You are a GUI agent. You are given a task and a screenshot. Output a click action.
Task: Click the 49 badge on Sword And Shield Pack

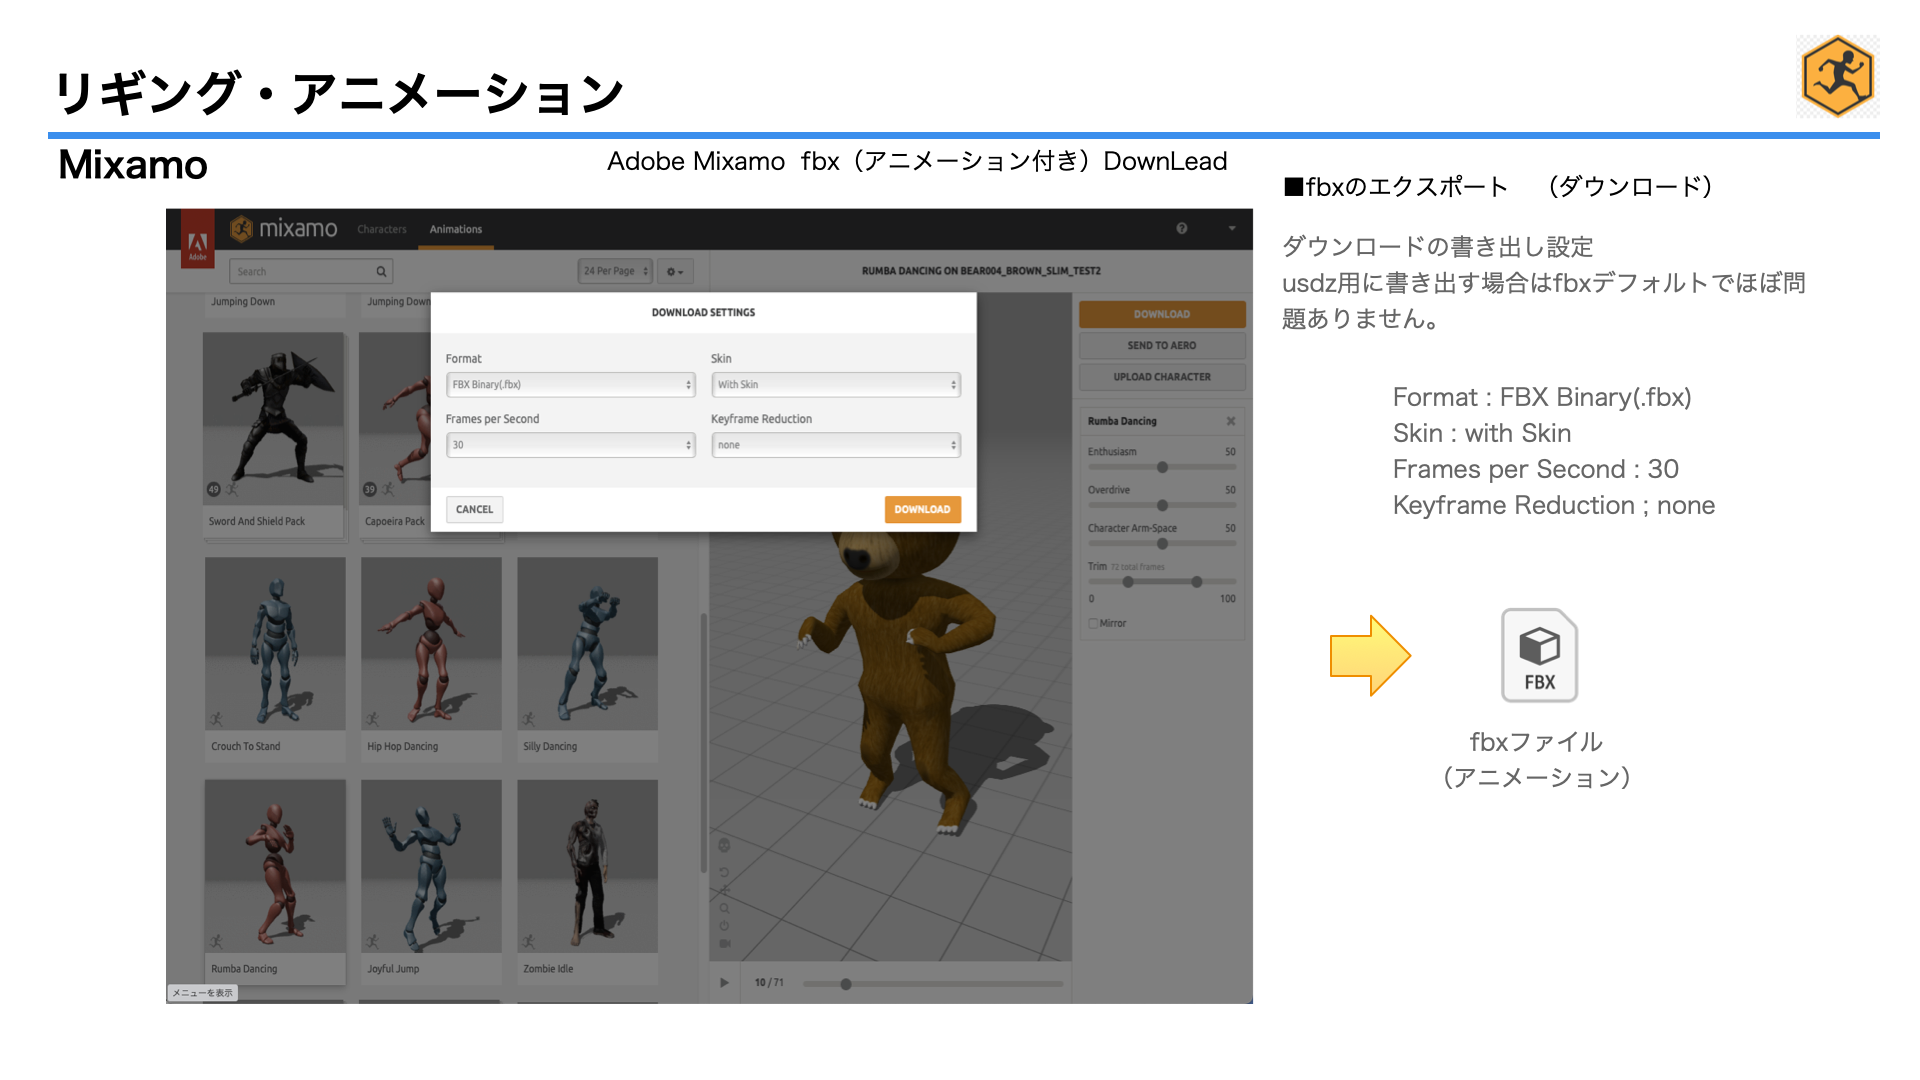point(213,489)
